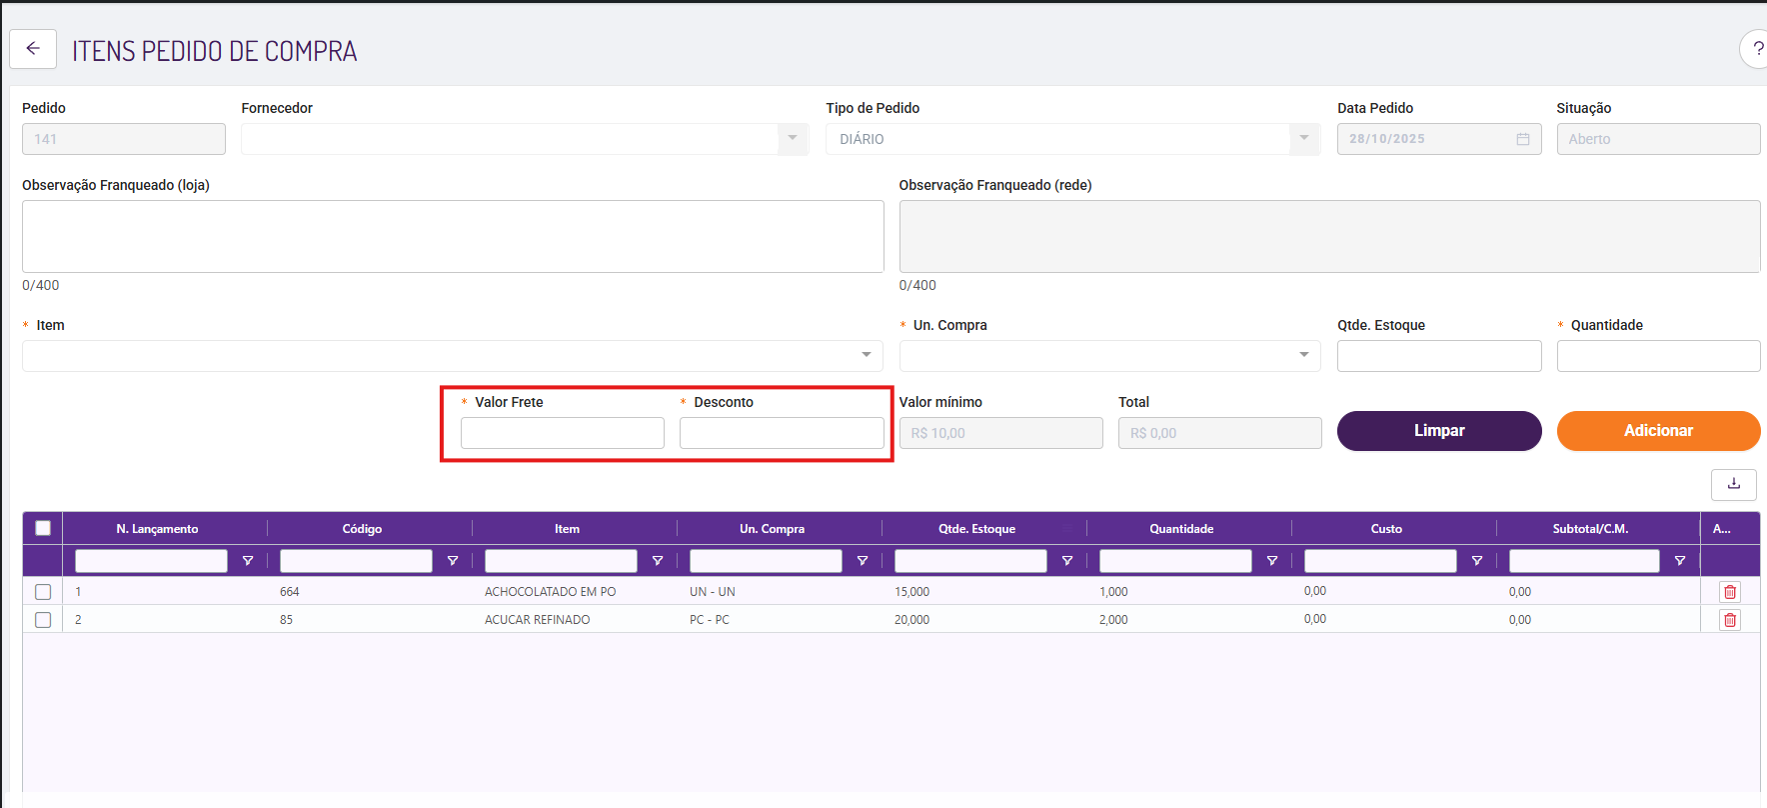This screenshot has width=1767, height=808.
Task: Check the ACHOCOLATADO EM PO row checkbox
Action: click(x=43, y=592)
